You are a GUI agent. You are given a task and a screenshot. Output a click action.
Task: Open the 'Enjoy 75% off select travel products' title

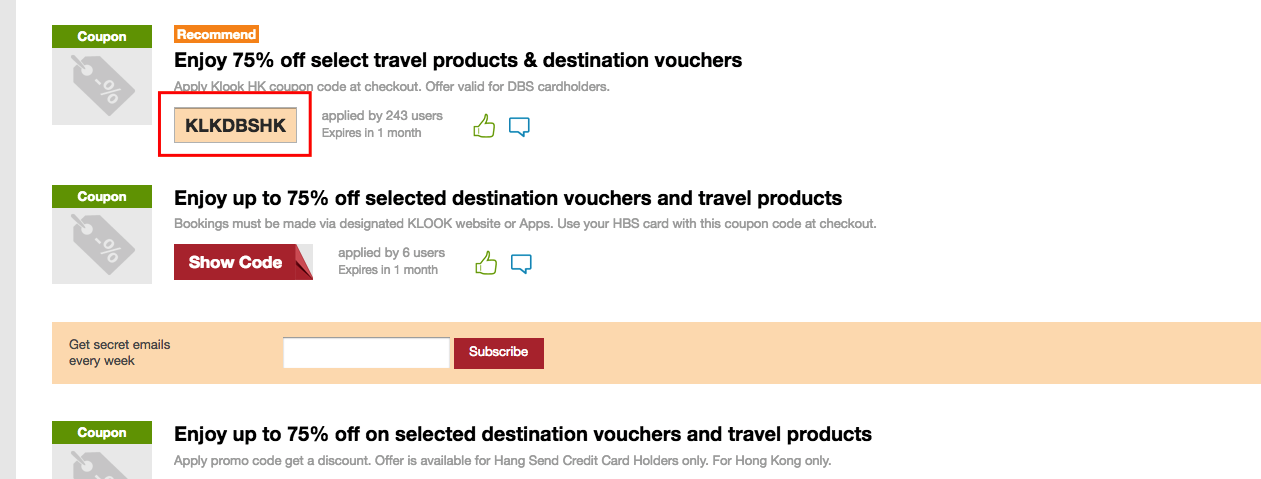click(x=458, y=60)
